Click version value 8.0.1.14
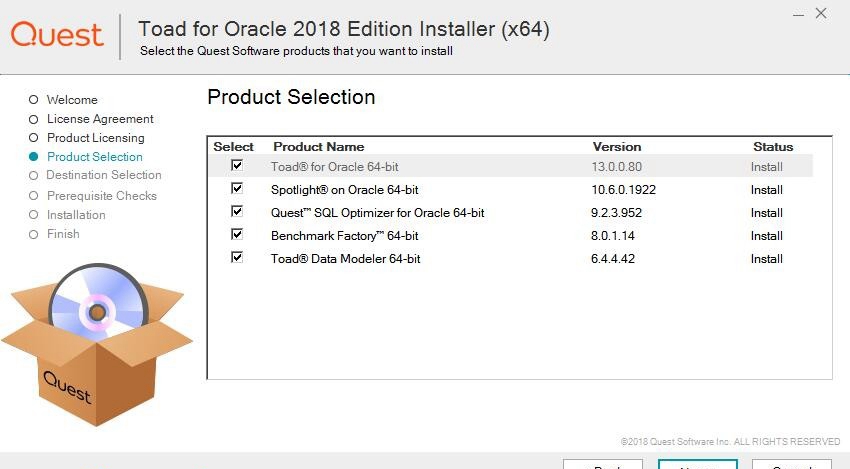 coord(613,236)
